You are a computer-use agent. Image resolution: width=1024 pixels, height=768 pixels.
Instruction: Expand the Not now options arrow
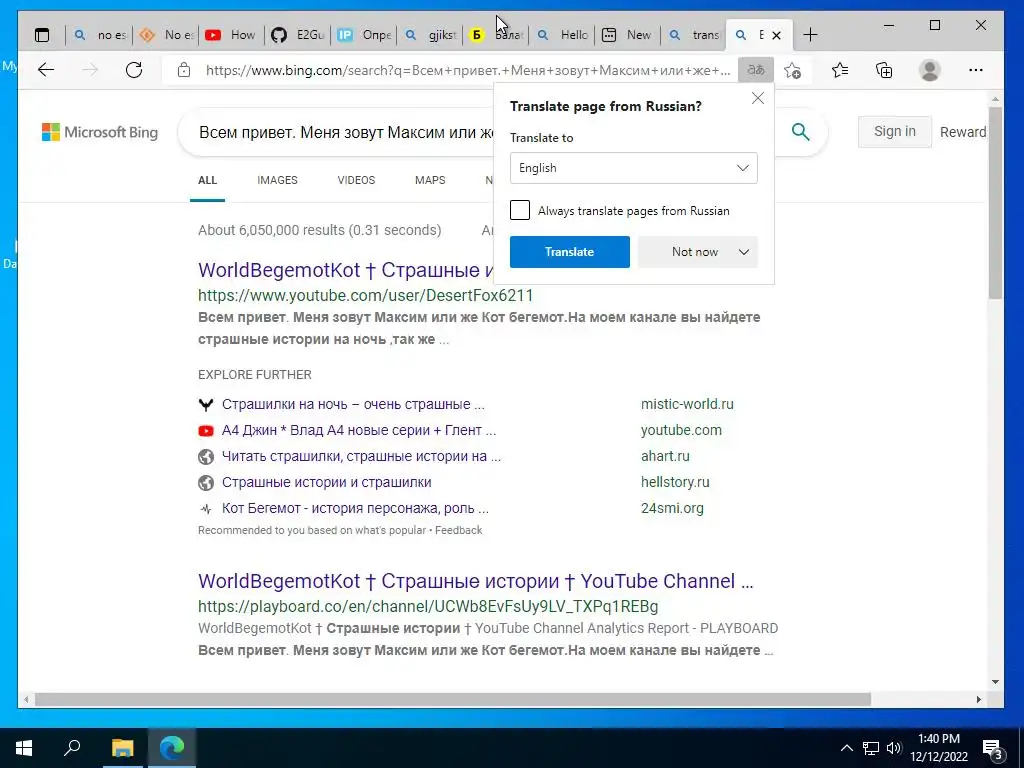(744, 252)
